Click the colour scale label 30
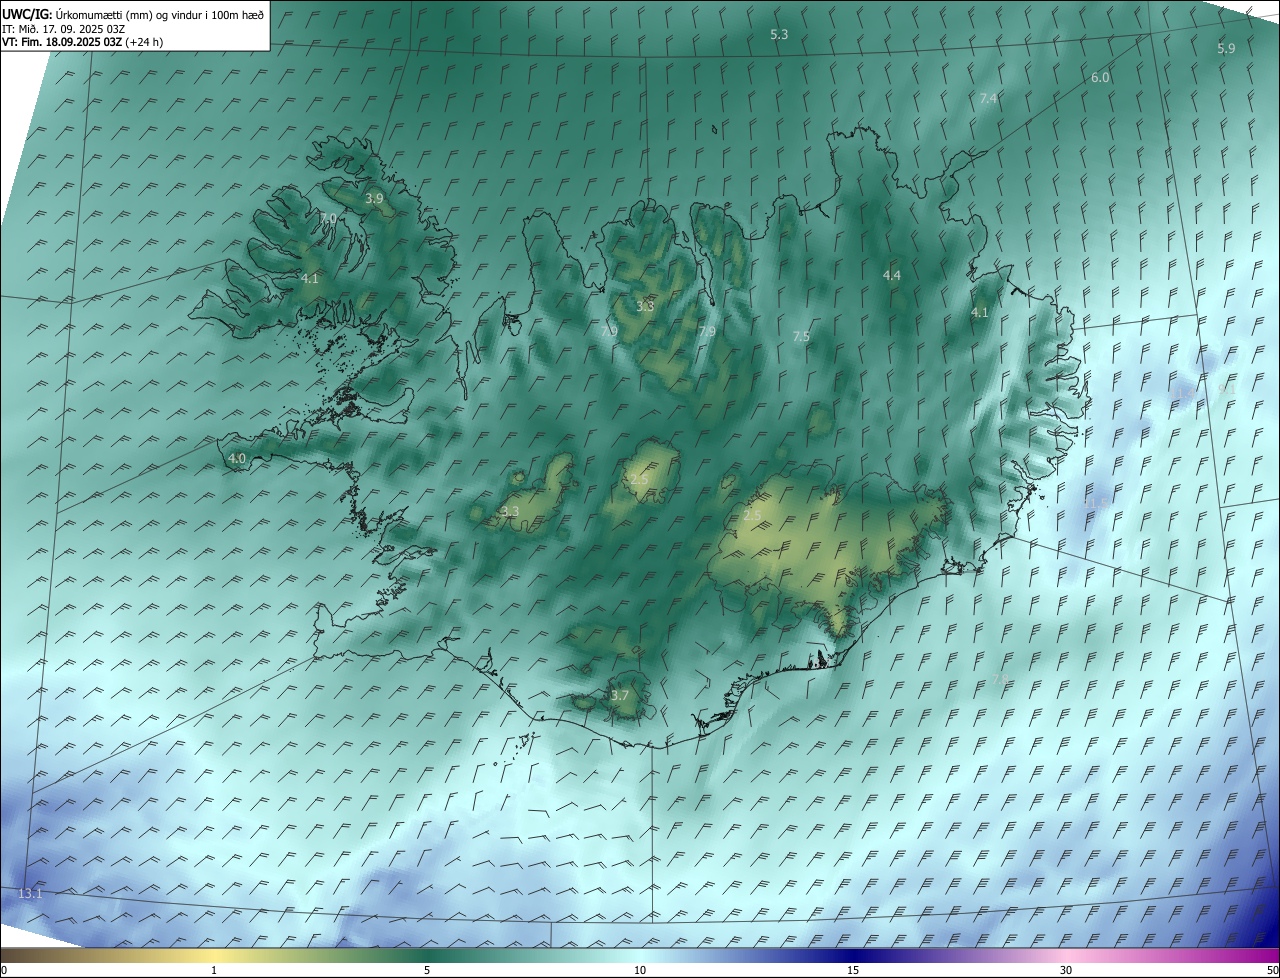This screenshot has height=978, width=1280. tap(1066, 970)
